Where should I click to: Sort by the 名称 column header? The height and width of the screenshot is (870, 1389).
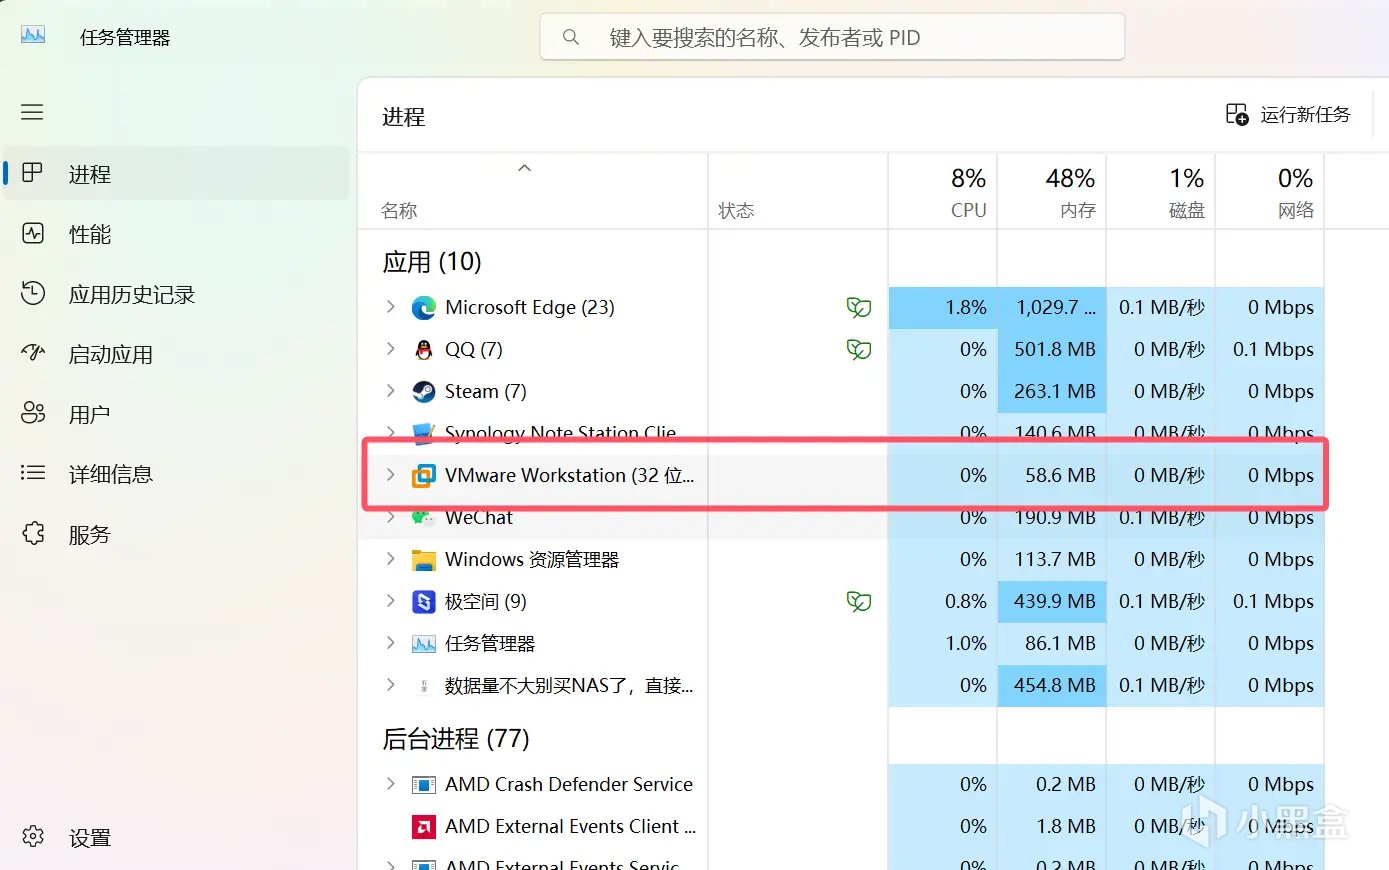[x=532, y=192]
